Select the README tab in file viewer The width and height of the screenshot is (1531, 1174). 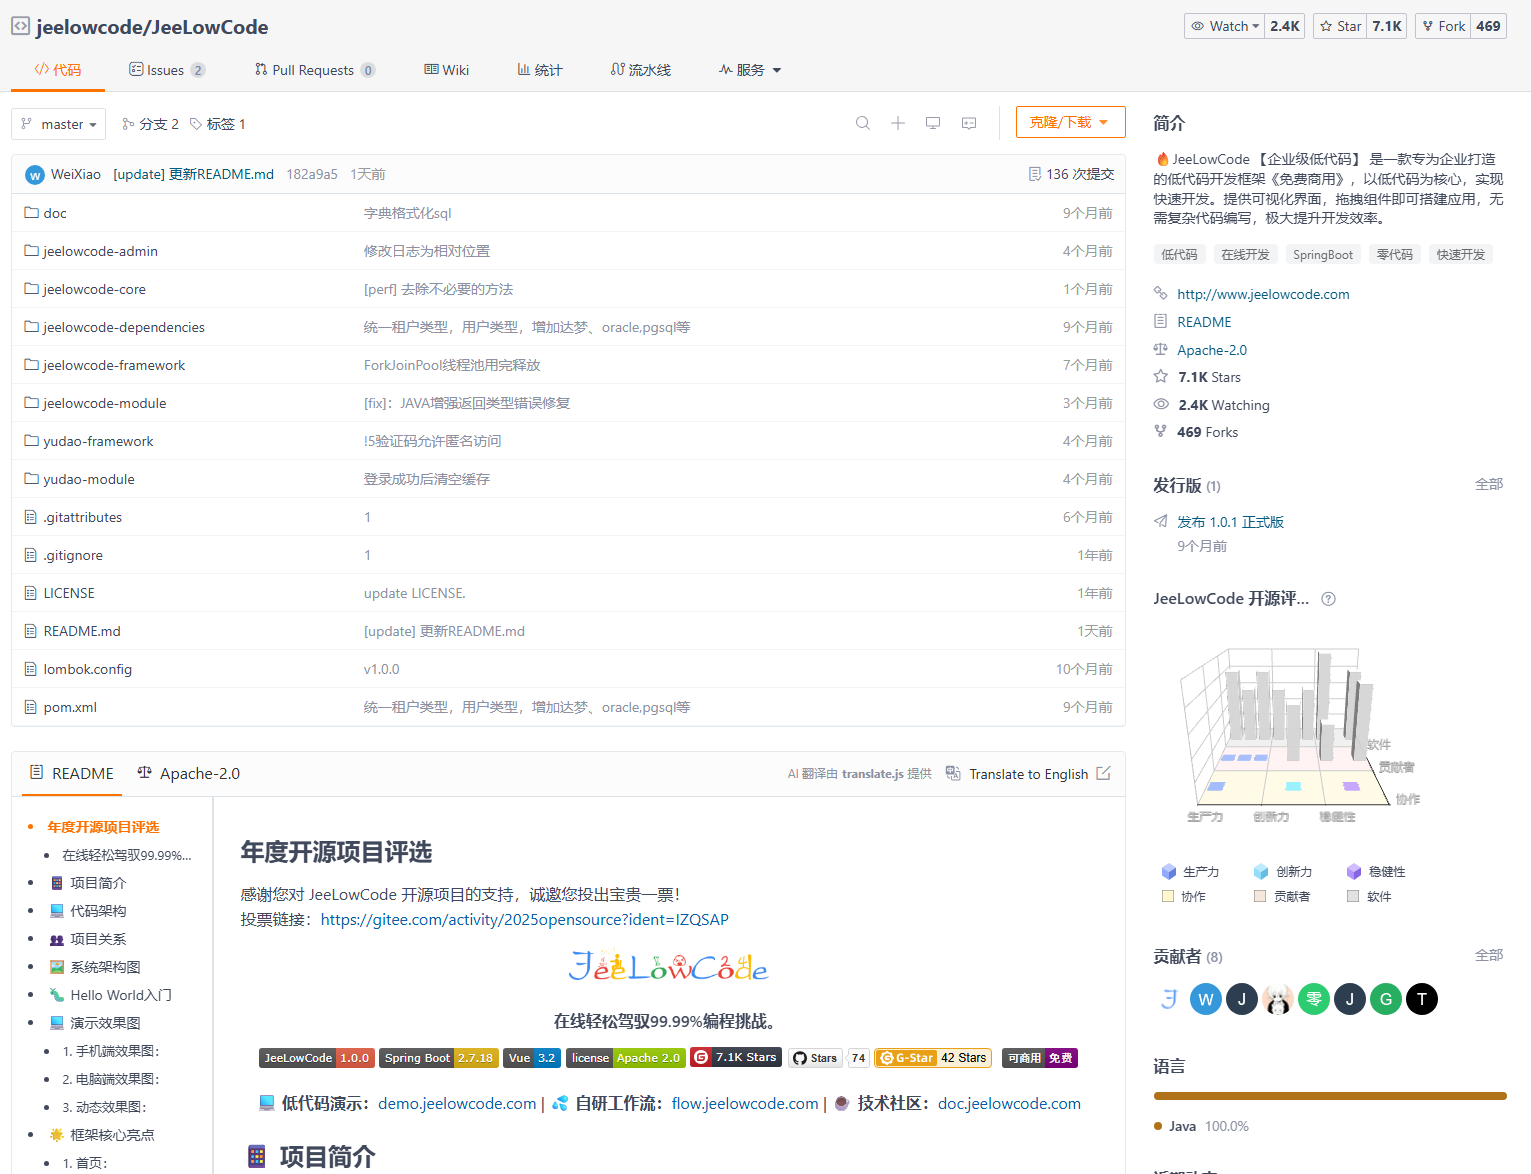[x=71, y=773]
